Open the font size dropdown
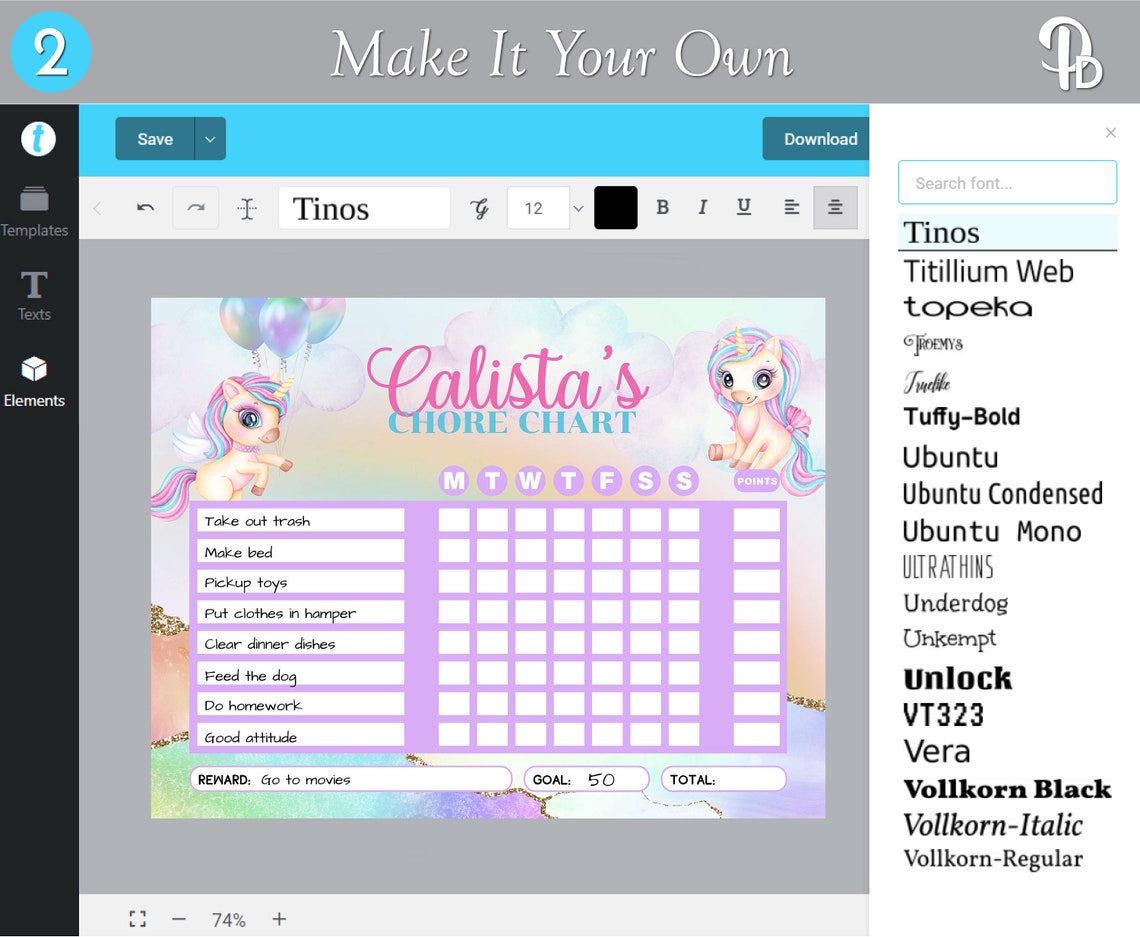 [x=577, y=207]
